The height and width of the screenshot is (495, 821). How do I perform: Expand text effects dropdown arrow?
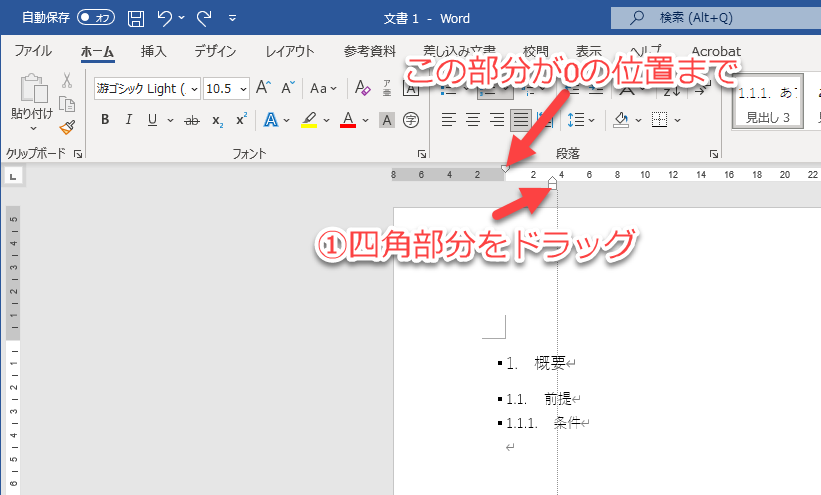286,120
